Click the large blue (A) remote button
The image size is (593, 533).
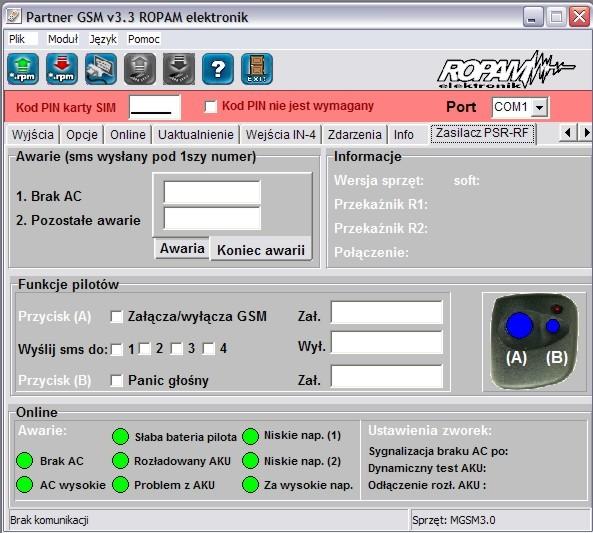tap(519, 325)
